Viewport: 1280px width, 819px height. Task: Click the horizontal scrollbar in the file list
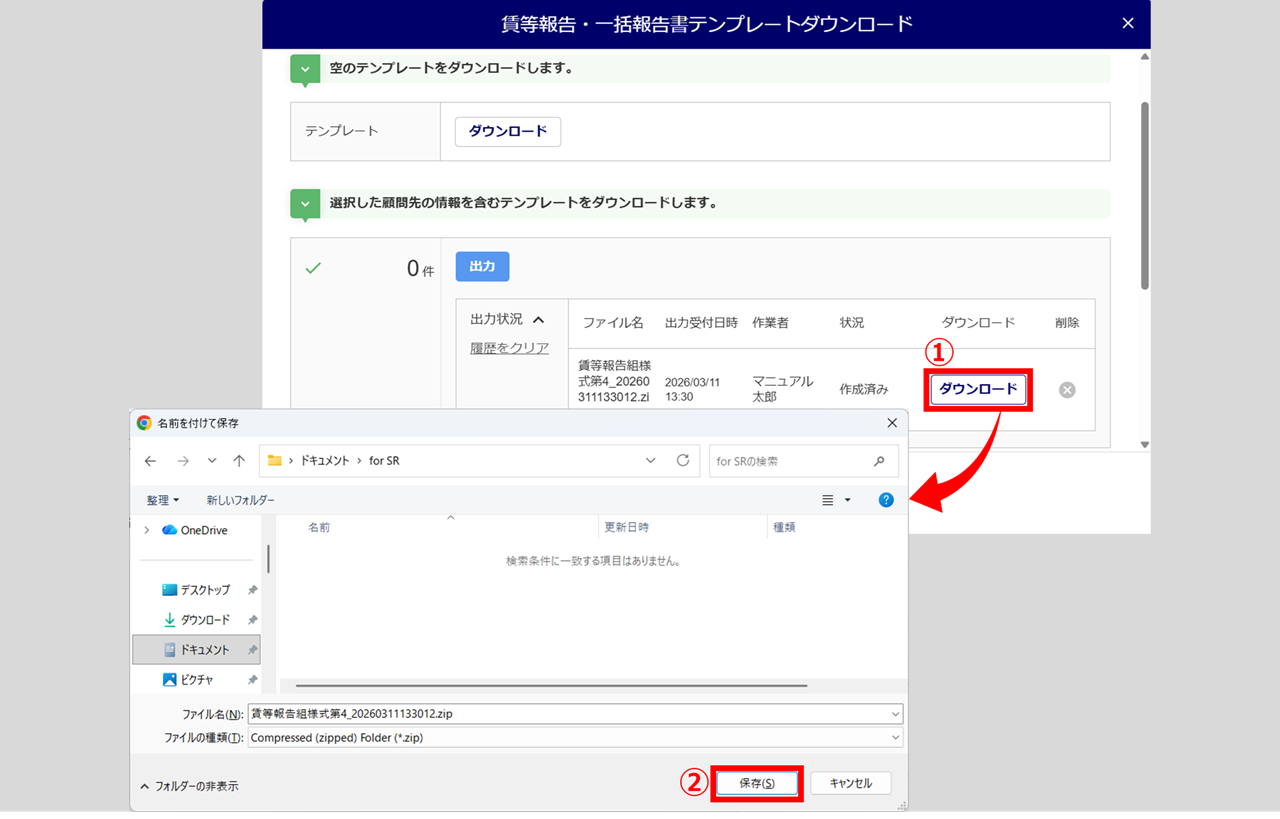click(x=551, y=686)
